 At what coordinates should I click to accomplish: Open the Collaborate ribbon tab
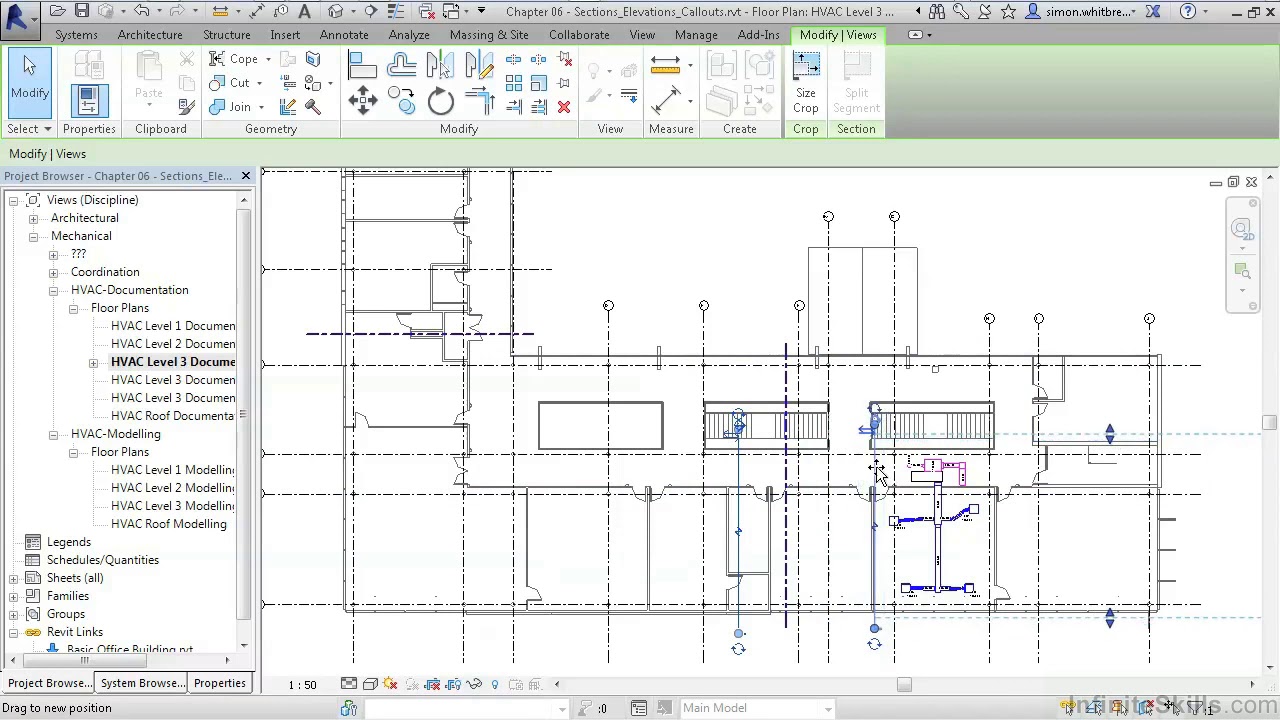click(x=579, y=35)
